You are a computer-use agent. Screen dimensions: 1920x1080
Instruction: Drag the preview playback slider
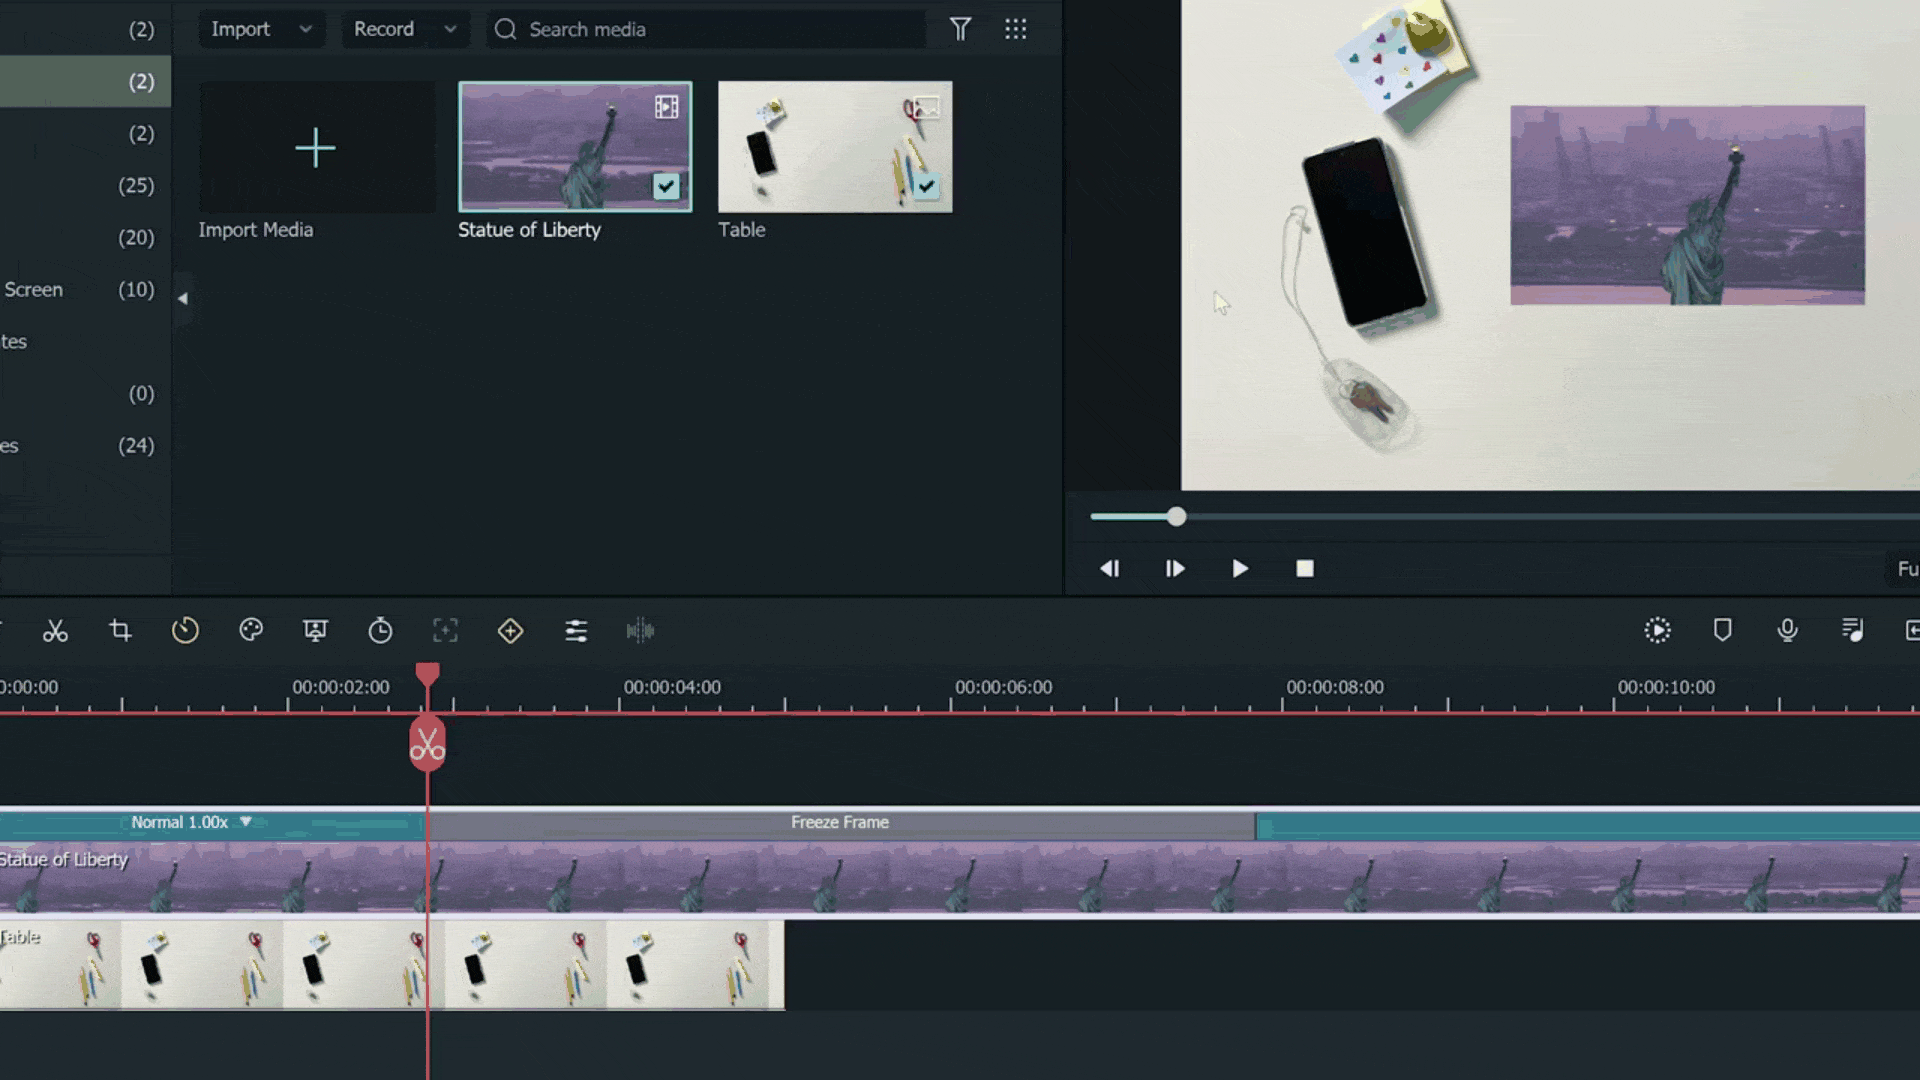[1174, 516]
